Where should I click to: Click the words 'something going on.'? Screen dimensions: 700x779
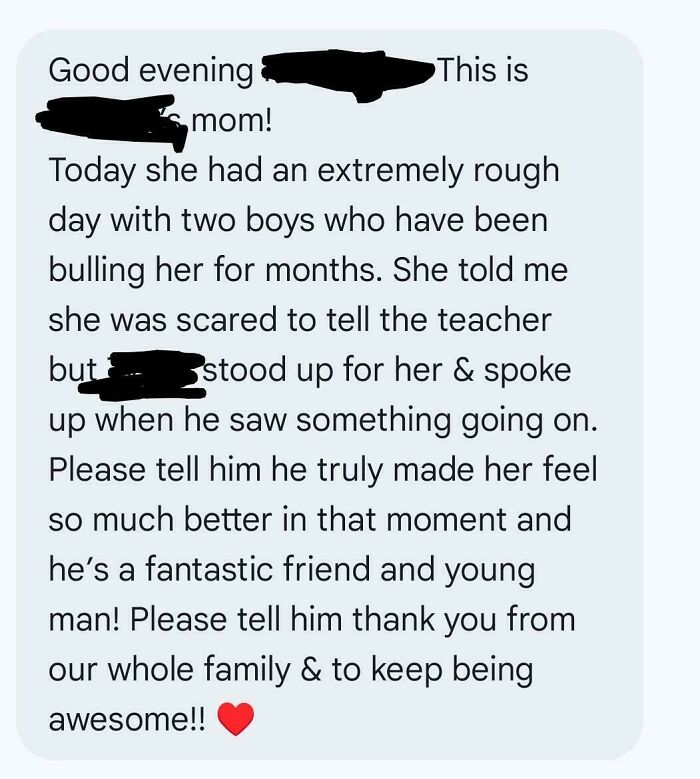click(447, 421)
